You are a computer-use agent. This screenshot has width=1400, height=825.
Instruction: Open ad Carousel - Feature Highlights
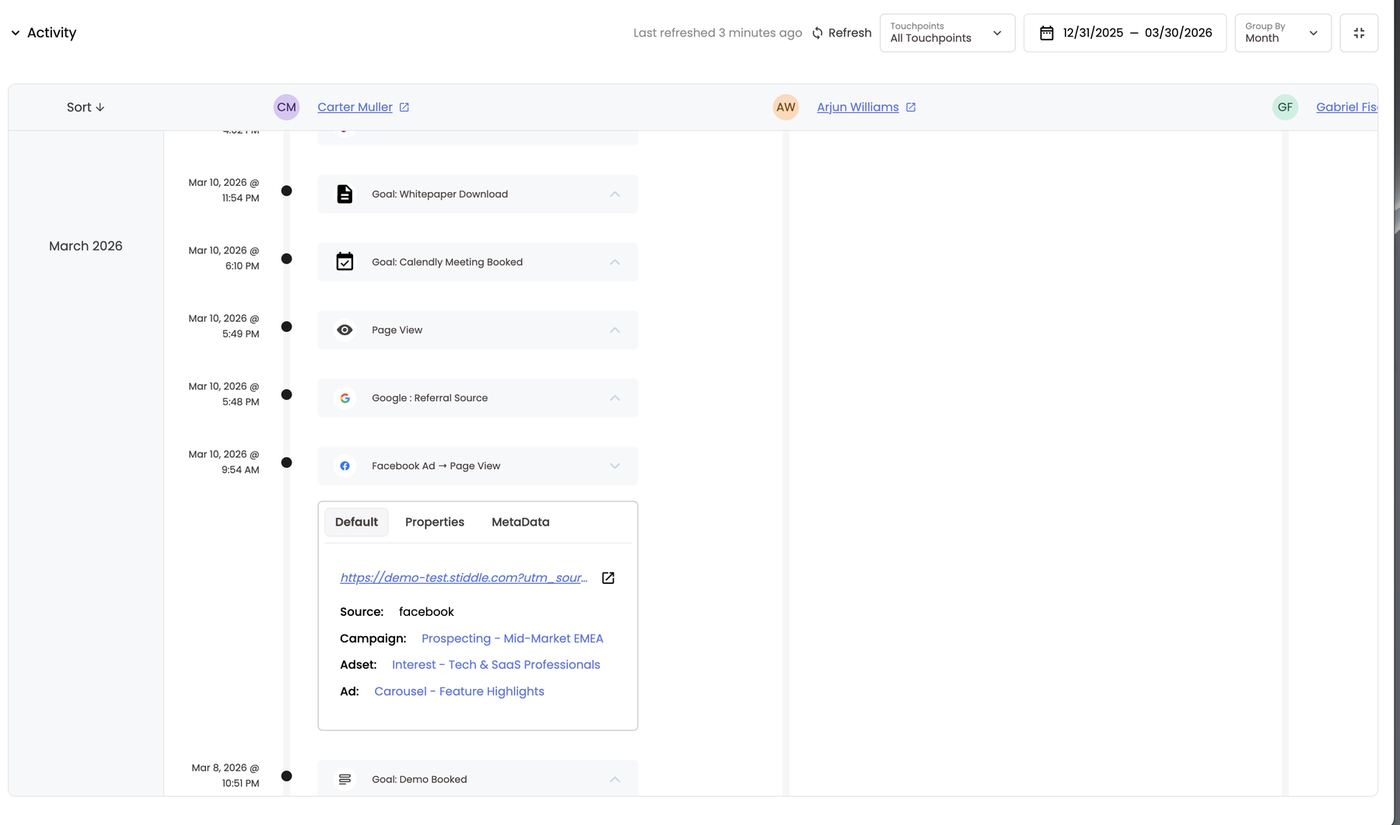pyautogui.click(x=460, y=692)
